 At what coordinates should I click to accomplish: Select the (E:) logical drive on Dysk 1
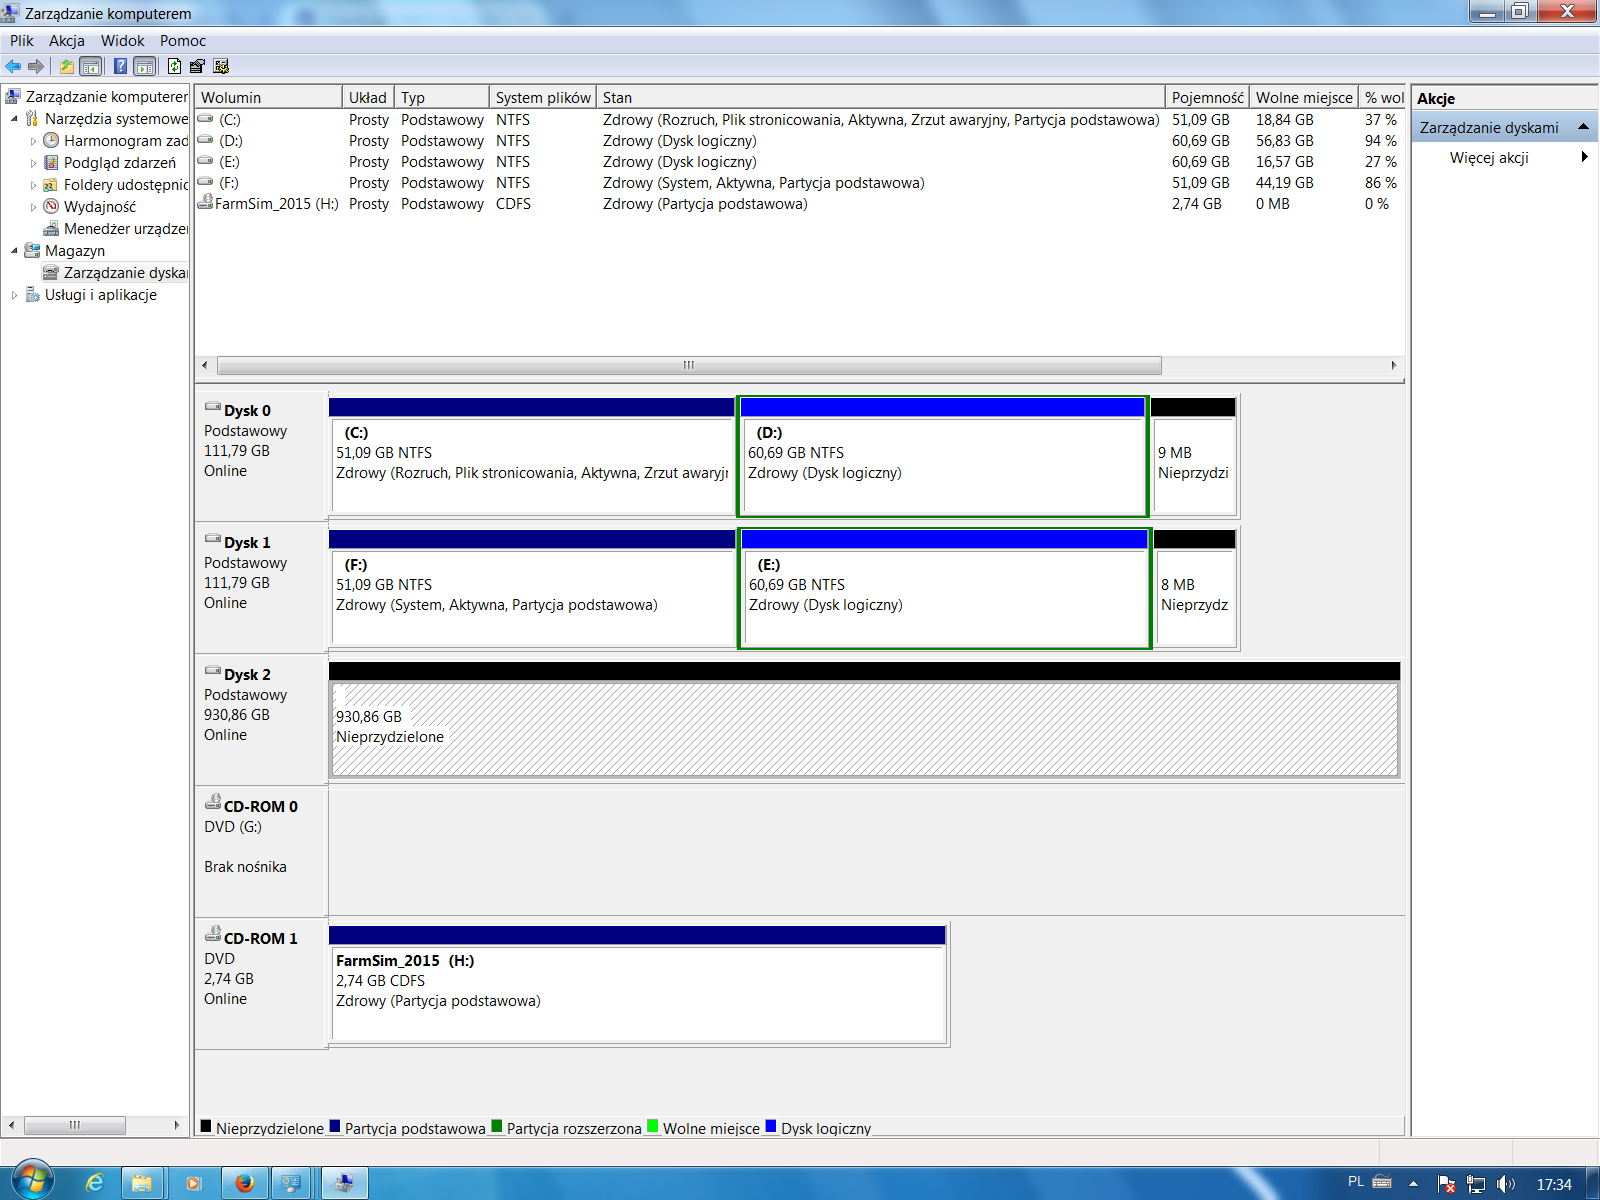click(945, 588)
